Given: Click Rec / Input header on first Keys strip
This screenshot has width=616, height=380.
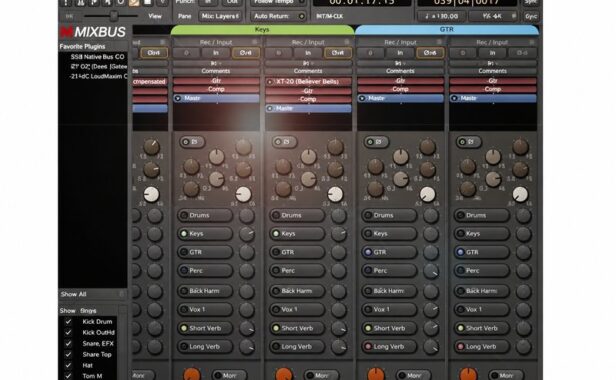Looking at the screenshot, I should tap(216, 42).
